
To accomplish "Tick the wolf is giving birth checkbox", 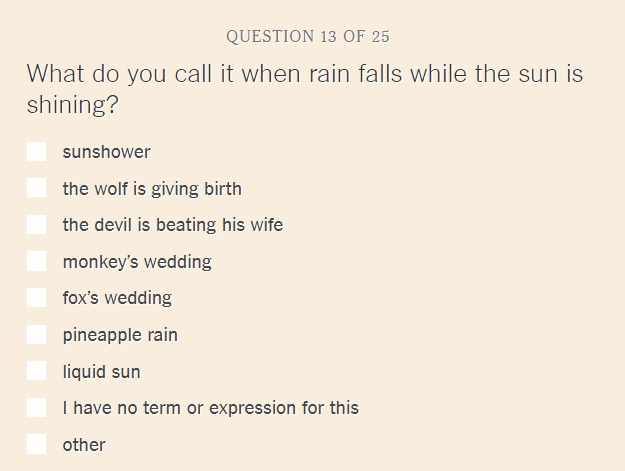I will tap(36, 188).
